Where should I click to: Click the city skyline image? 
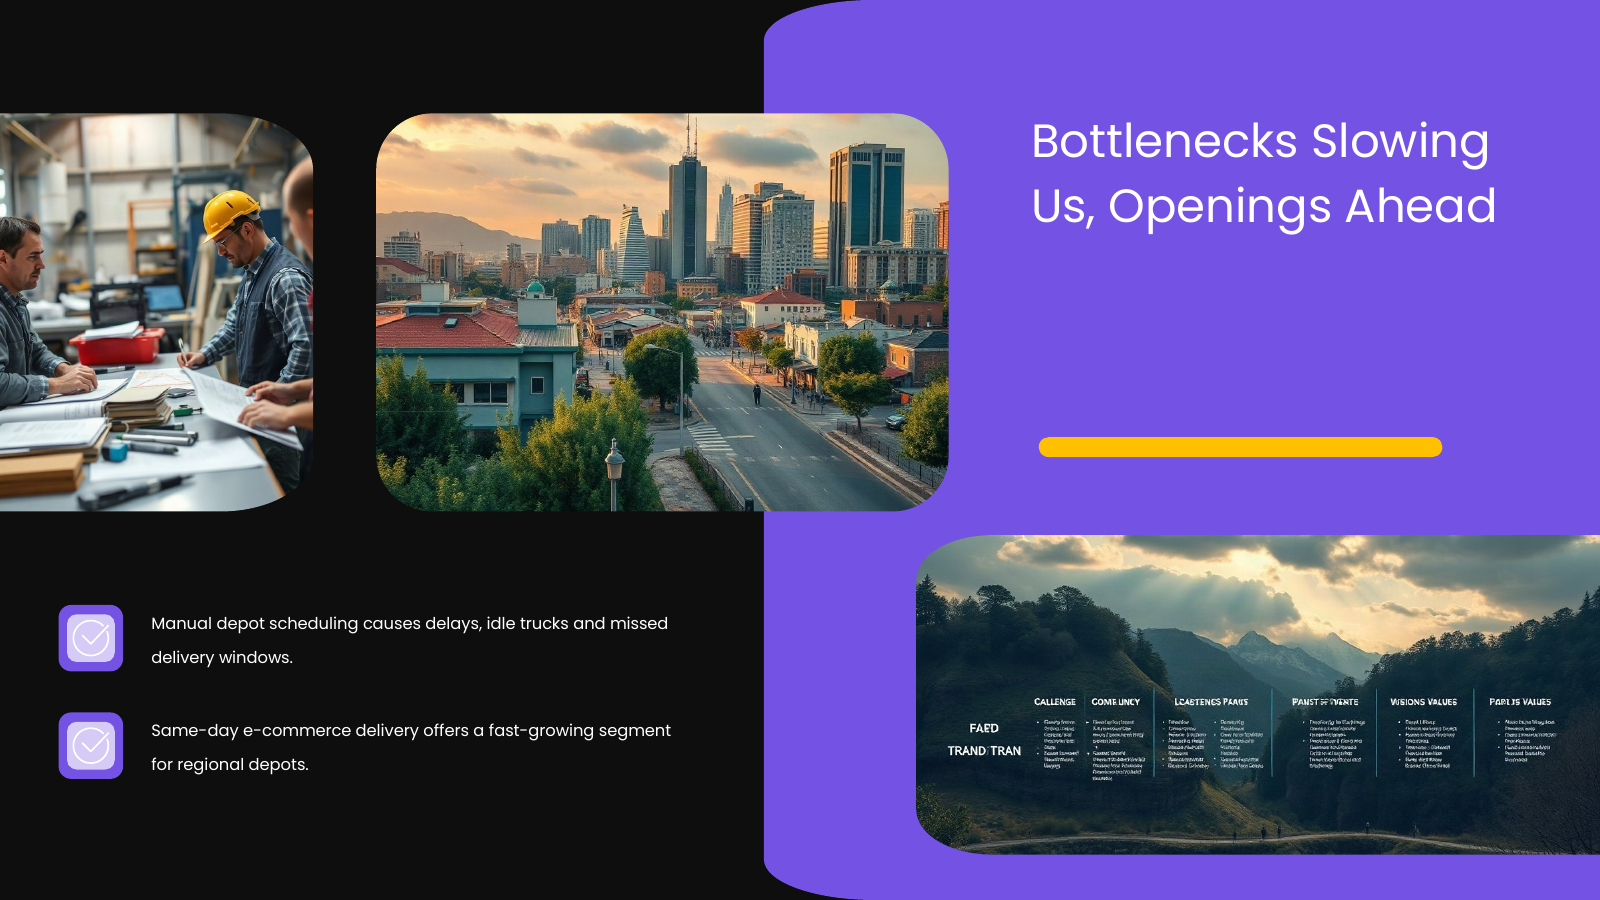click(x=662, y=312)
